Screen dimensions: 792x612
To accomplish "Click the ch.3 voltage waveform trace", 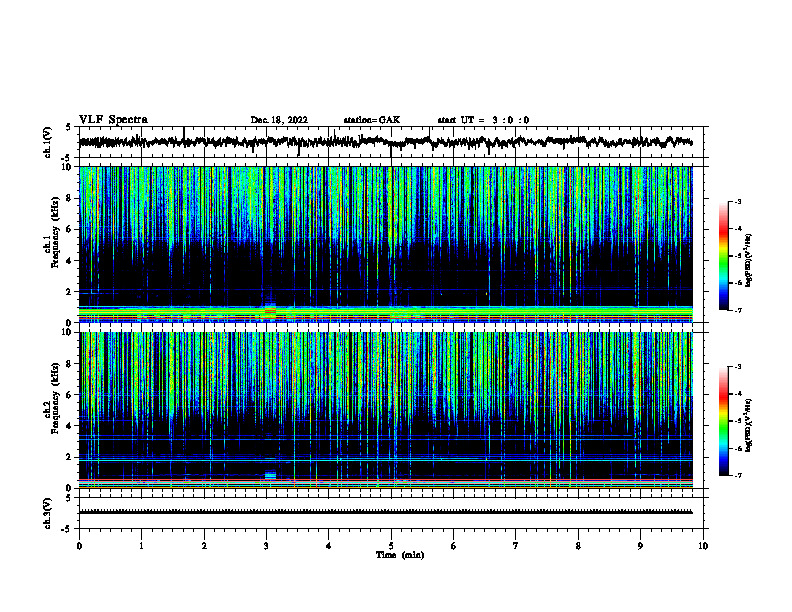I will pos(385,512).
